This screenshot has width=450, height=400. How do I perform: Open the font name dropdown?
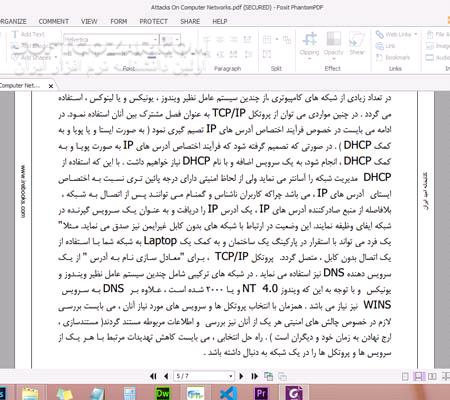155,40
